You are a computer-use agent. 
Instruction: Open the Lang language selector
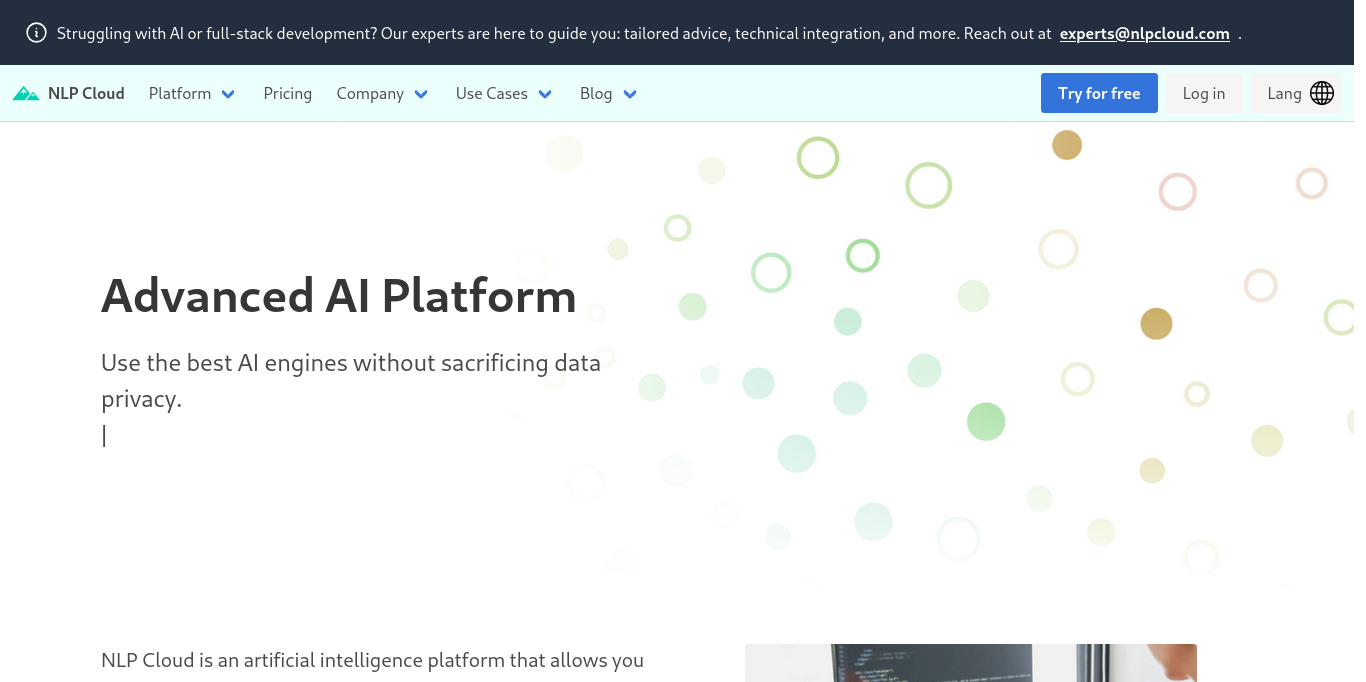[x=1297, y=93]
